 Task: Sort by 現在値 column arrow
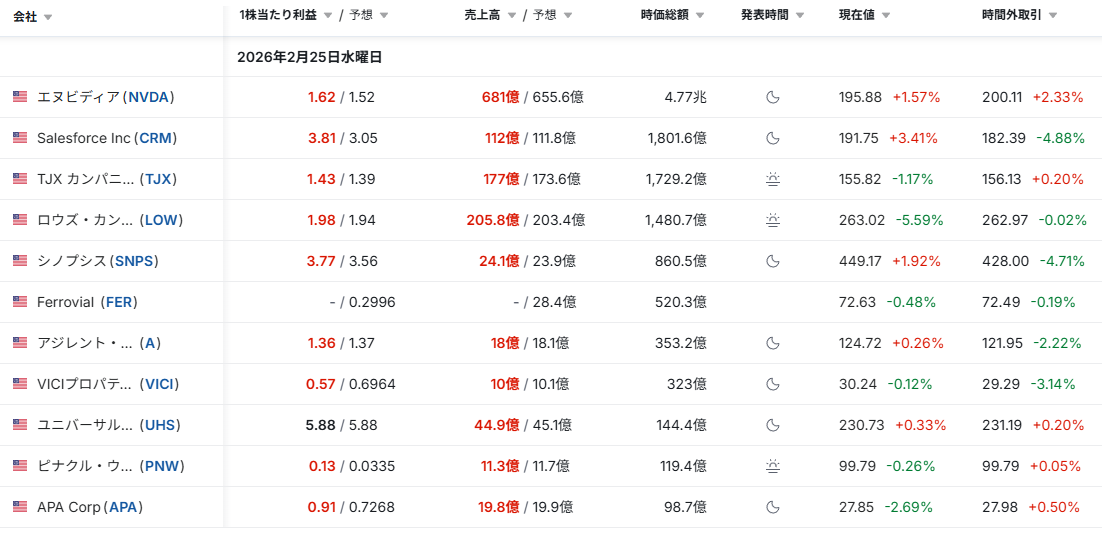click(886, 15)
